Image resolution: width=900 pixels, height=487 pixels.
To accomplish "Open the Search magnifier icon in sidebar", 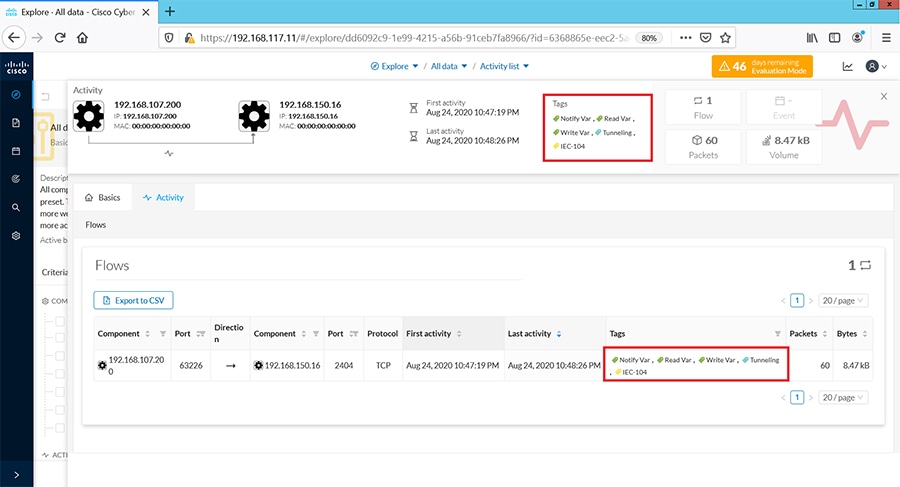I will coord(16,207).
